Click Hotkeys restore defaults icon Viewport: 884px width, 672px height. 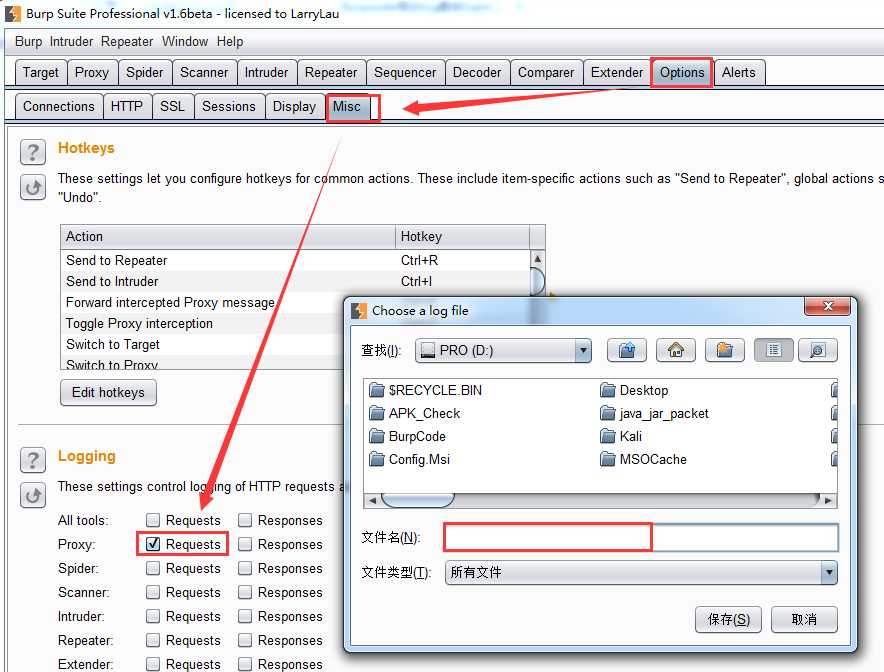33,187
